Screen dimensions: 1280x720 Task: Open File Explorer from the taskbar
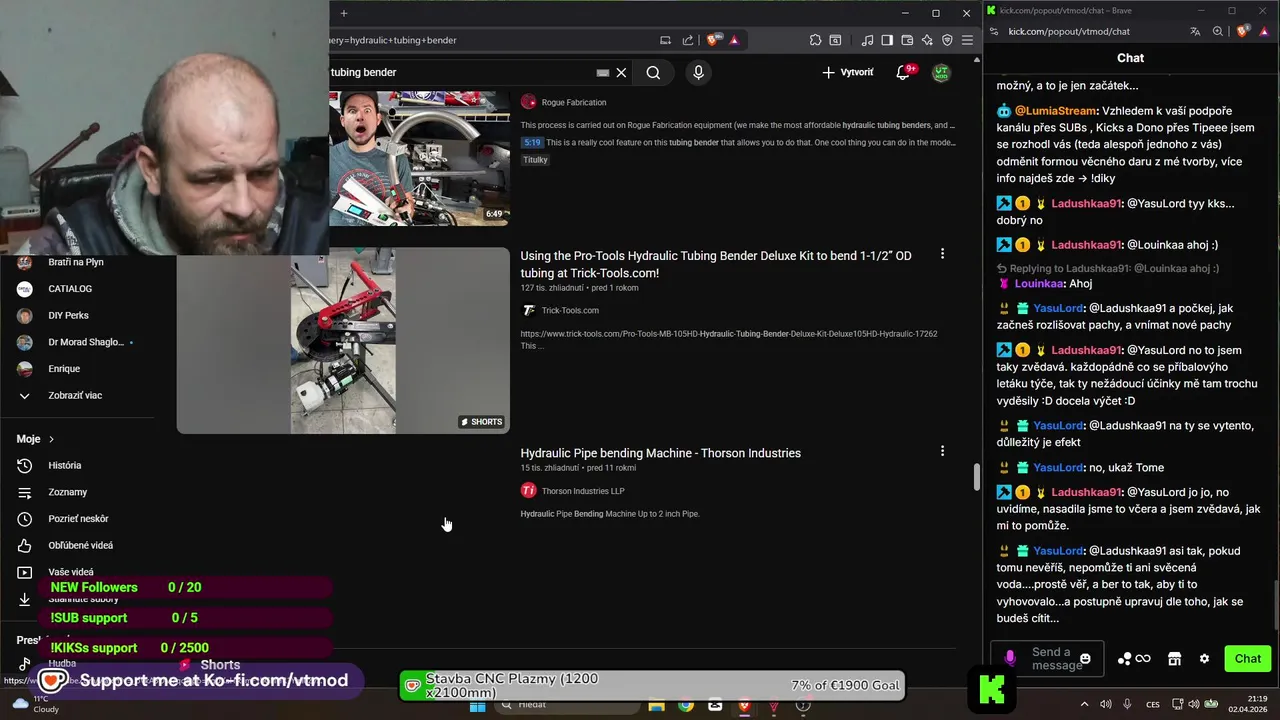point(656,705)
